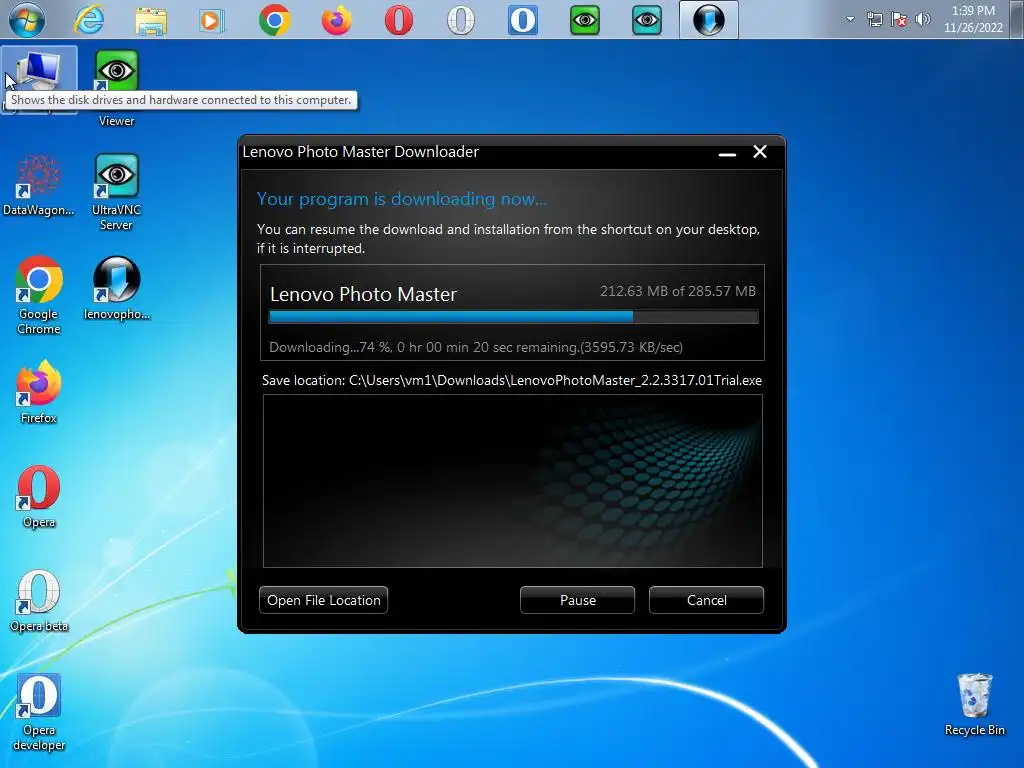Click the 212.63 MB of 285.57 MB text
This screenshot has width=1024, height=768.
click(677, 291)
